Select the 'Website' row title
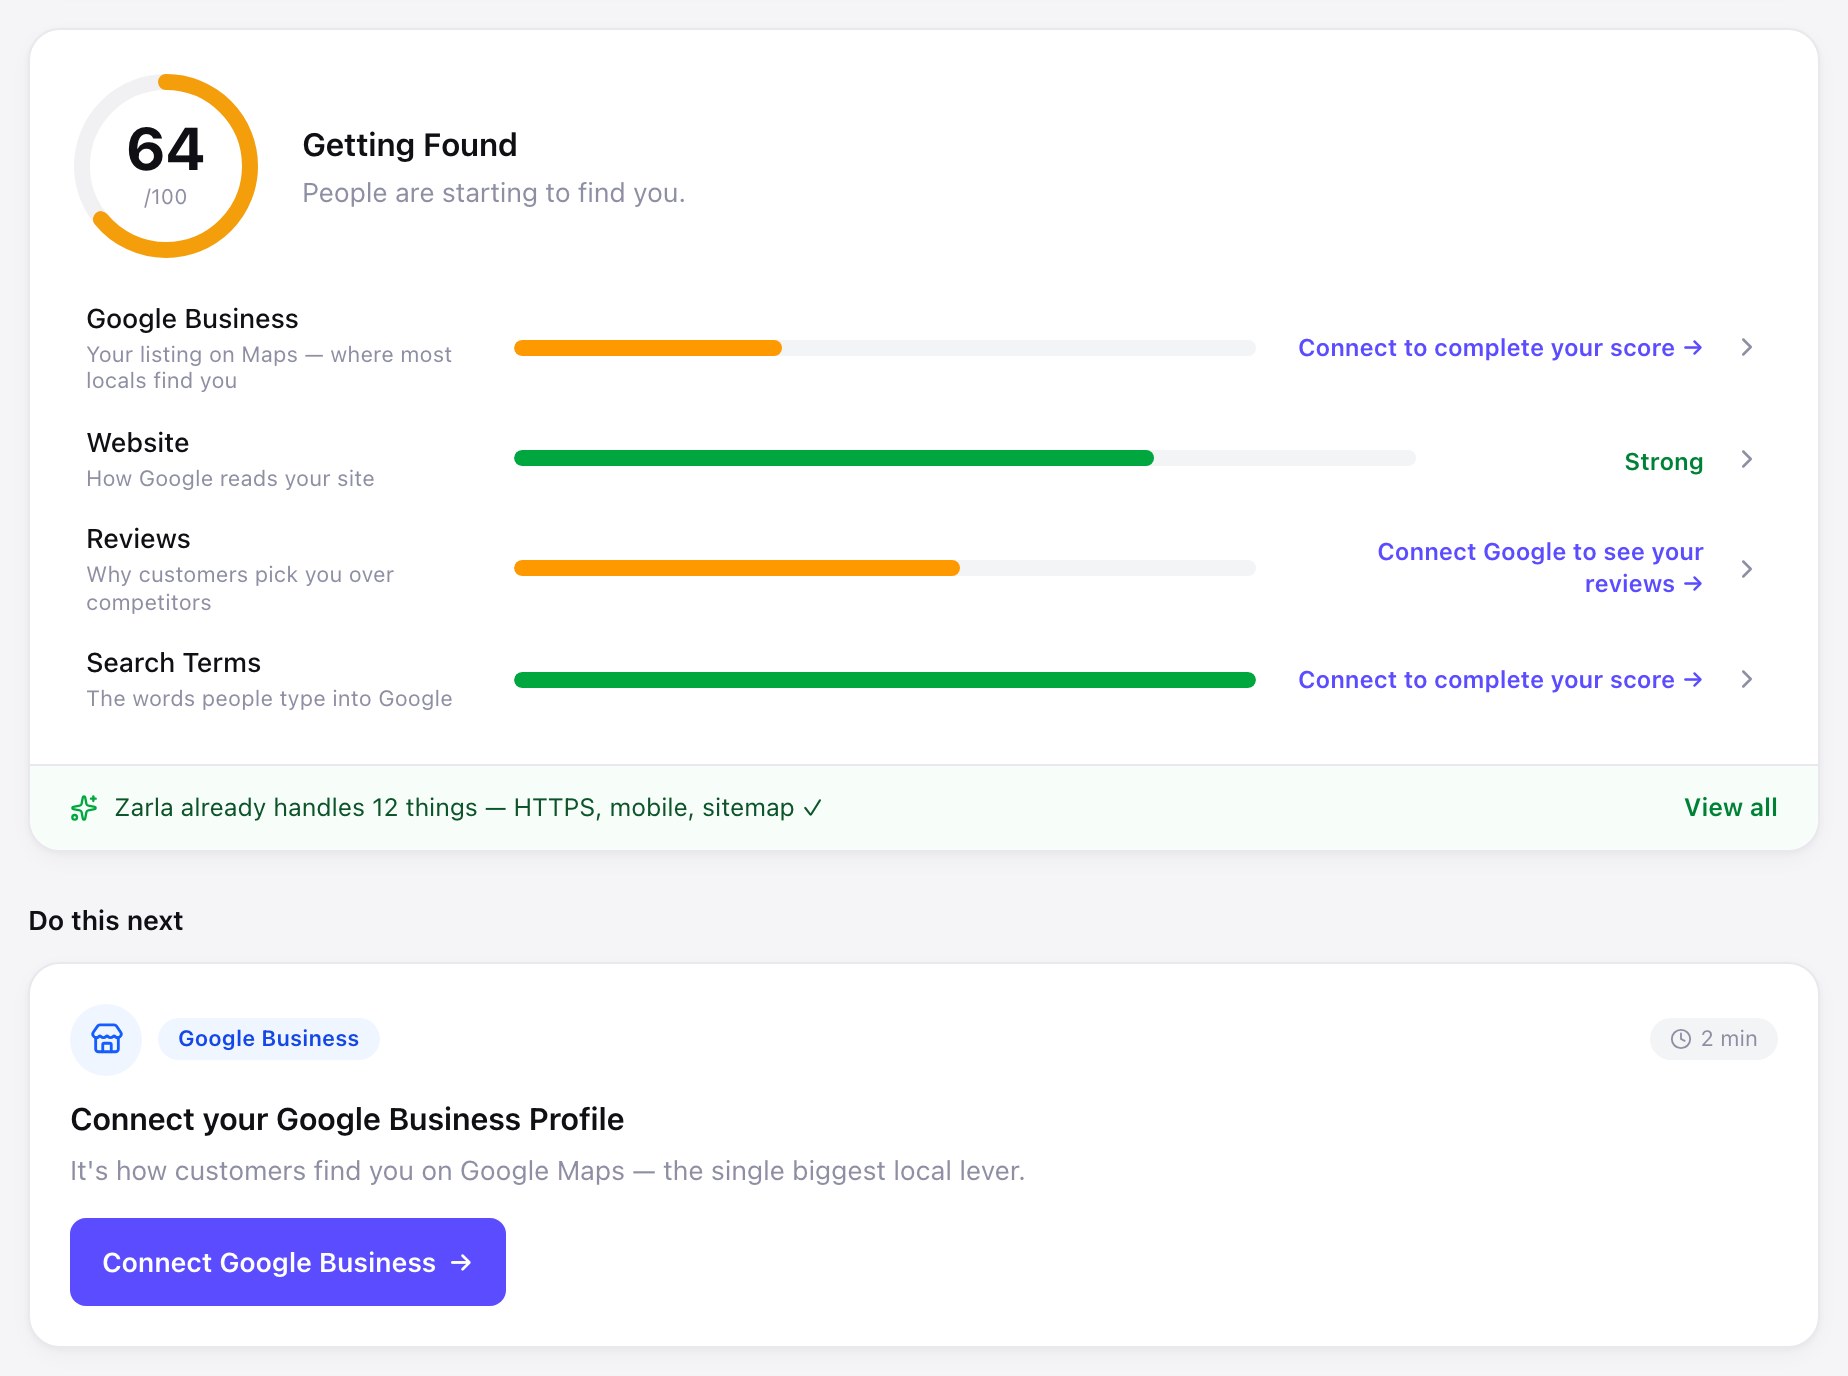Viewport: 1848px width, 1376px height. click(138, 443)
